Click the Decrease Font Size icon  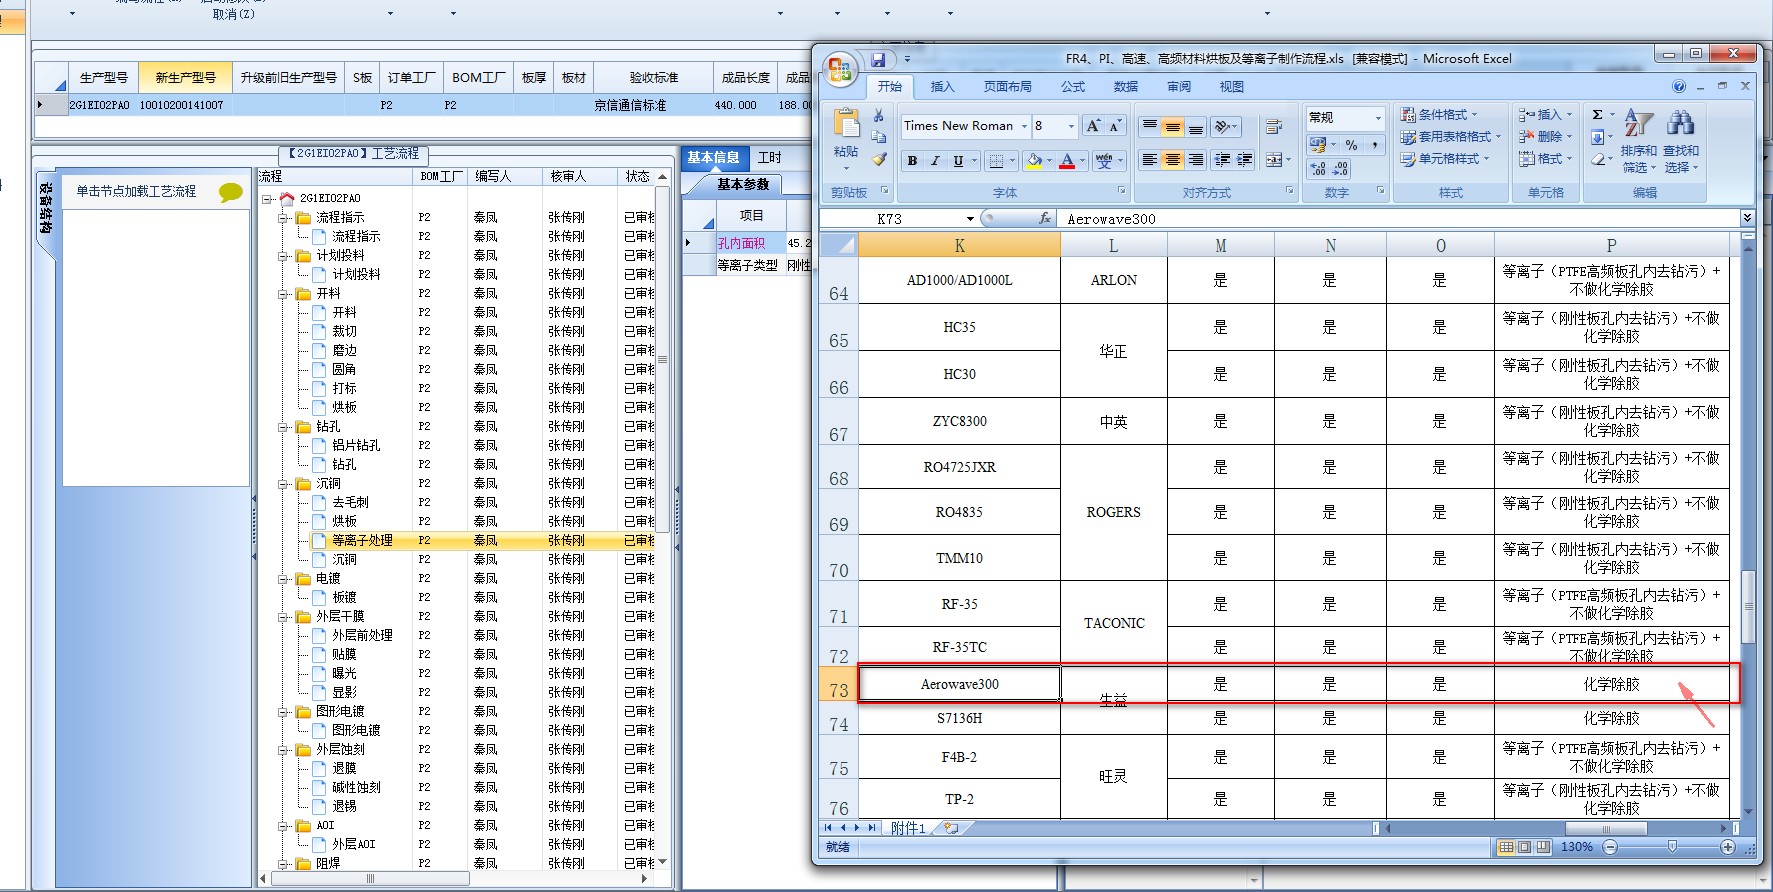coord(1114,126)
